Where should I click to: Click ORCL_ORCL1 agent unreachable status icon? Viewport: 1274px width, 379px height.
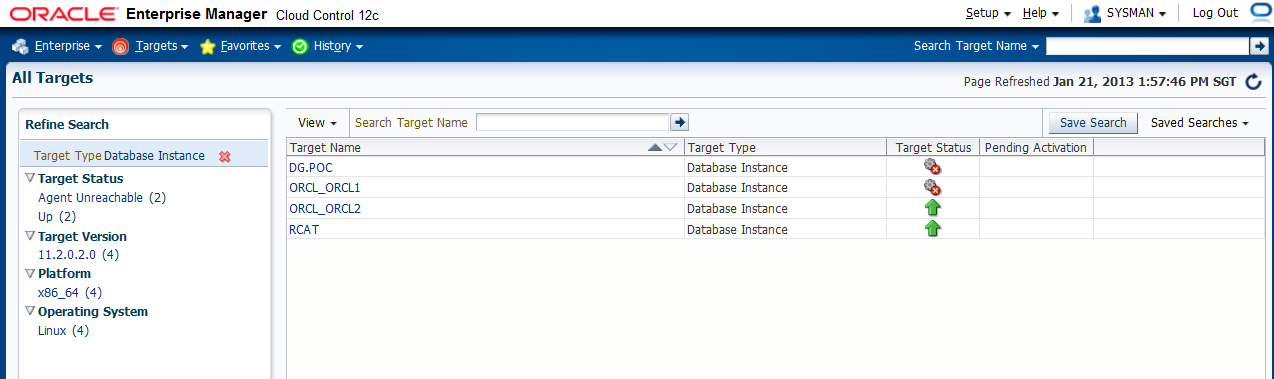(x=933, y=188)
